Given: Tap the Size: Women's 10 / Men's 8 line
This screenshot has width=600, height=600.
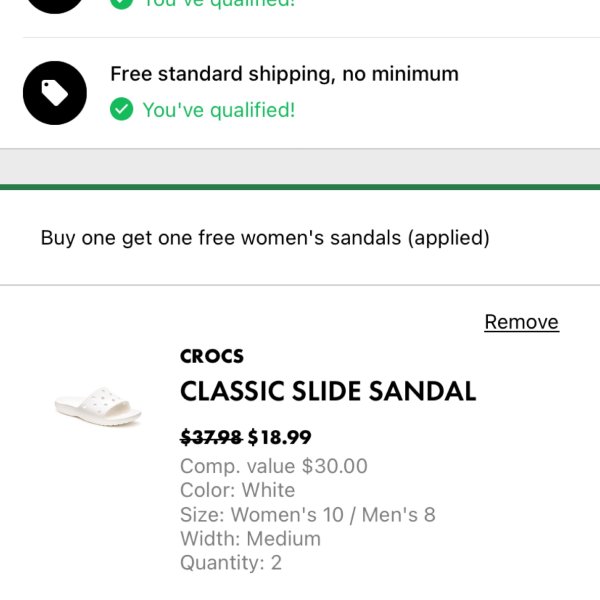Looking at the screenshot, I should click(308, 514).
